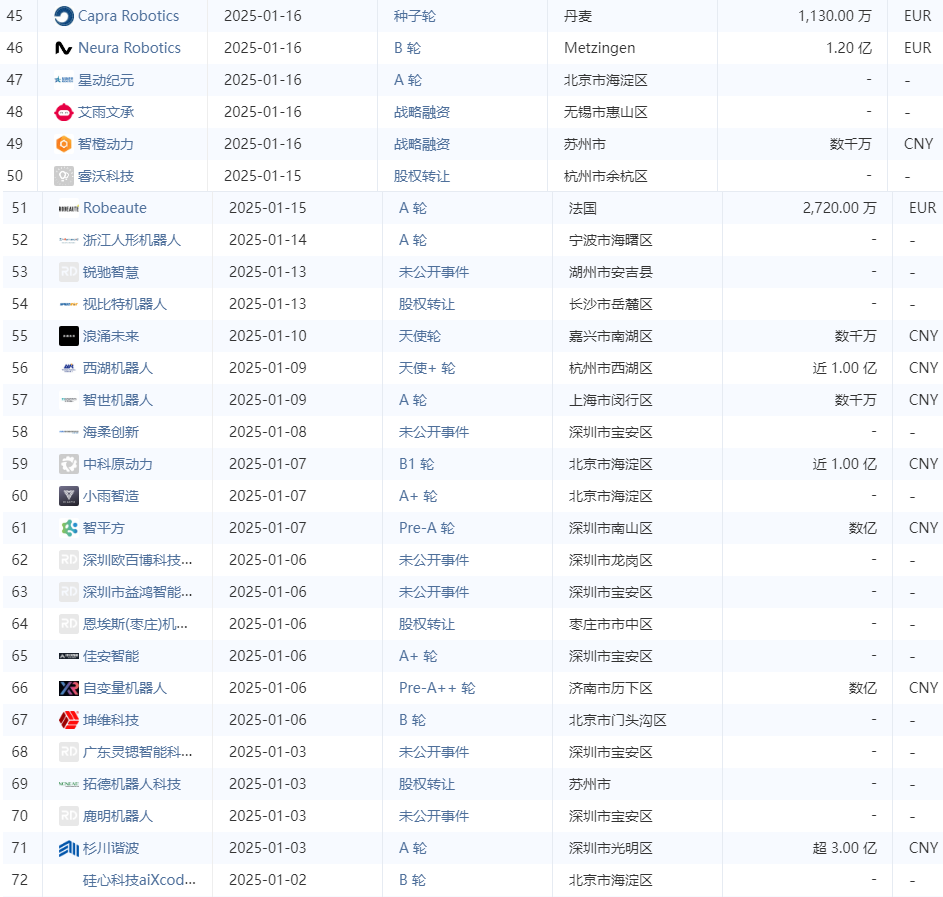The width and height of the screenshot is (943, 897).
Task: Select the B 轮 round for Neura Robotics
Action: pos(408,48)
